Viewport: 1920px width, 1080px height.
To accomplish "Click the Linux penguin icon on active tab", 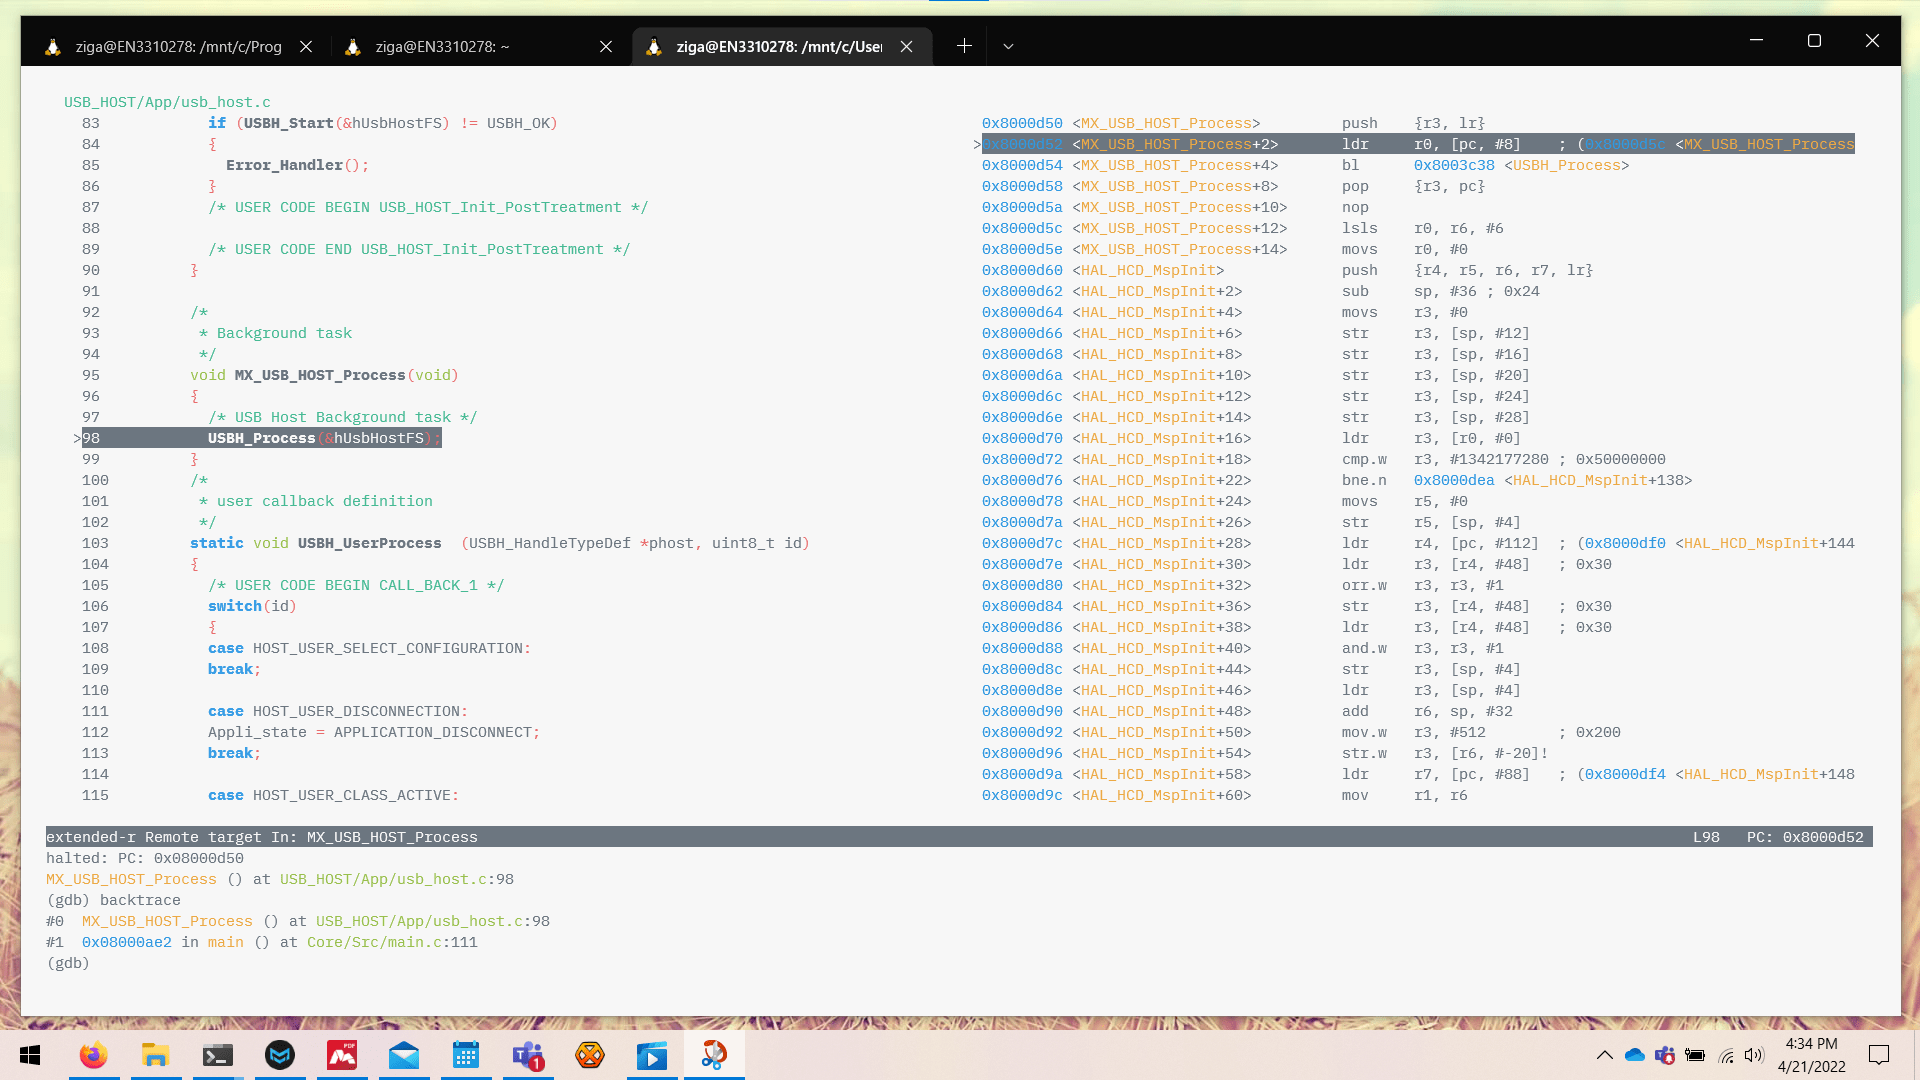I will (x=654, y=47).
